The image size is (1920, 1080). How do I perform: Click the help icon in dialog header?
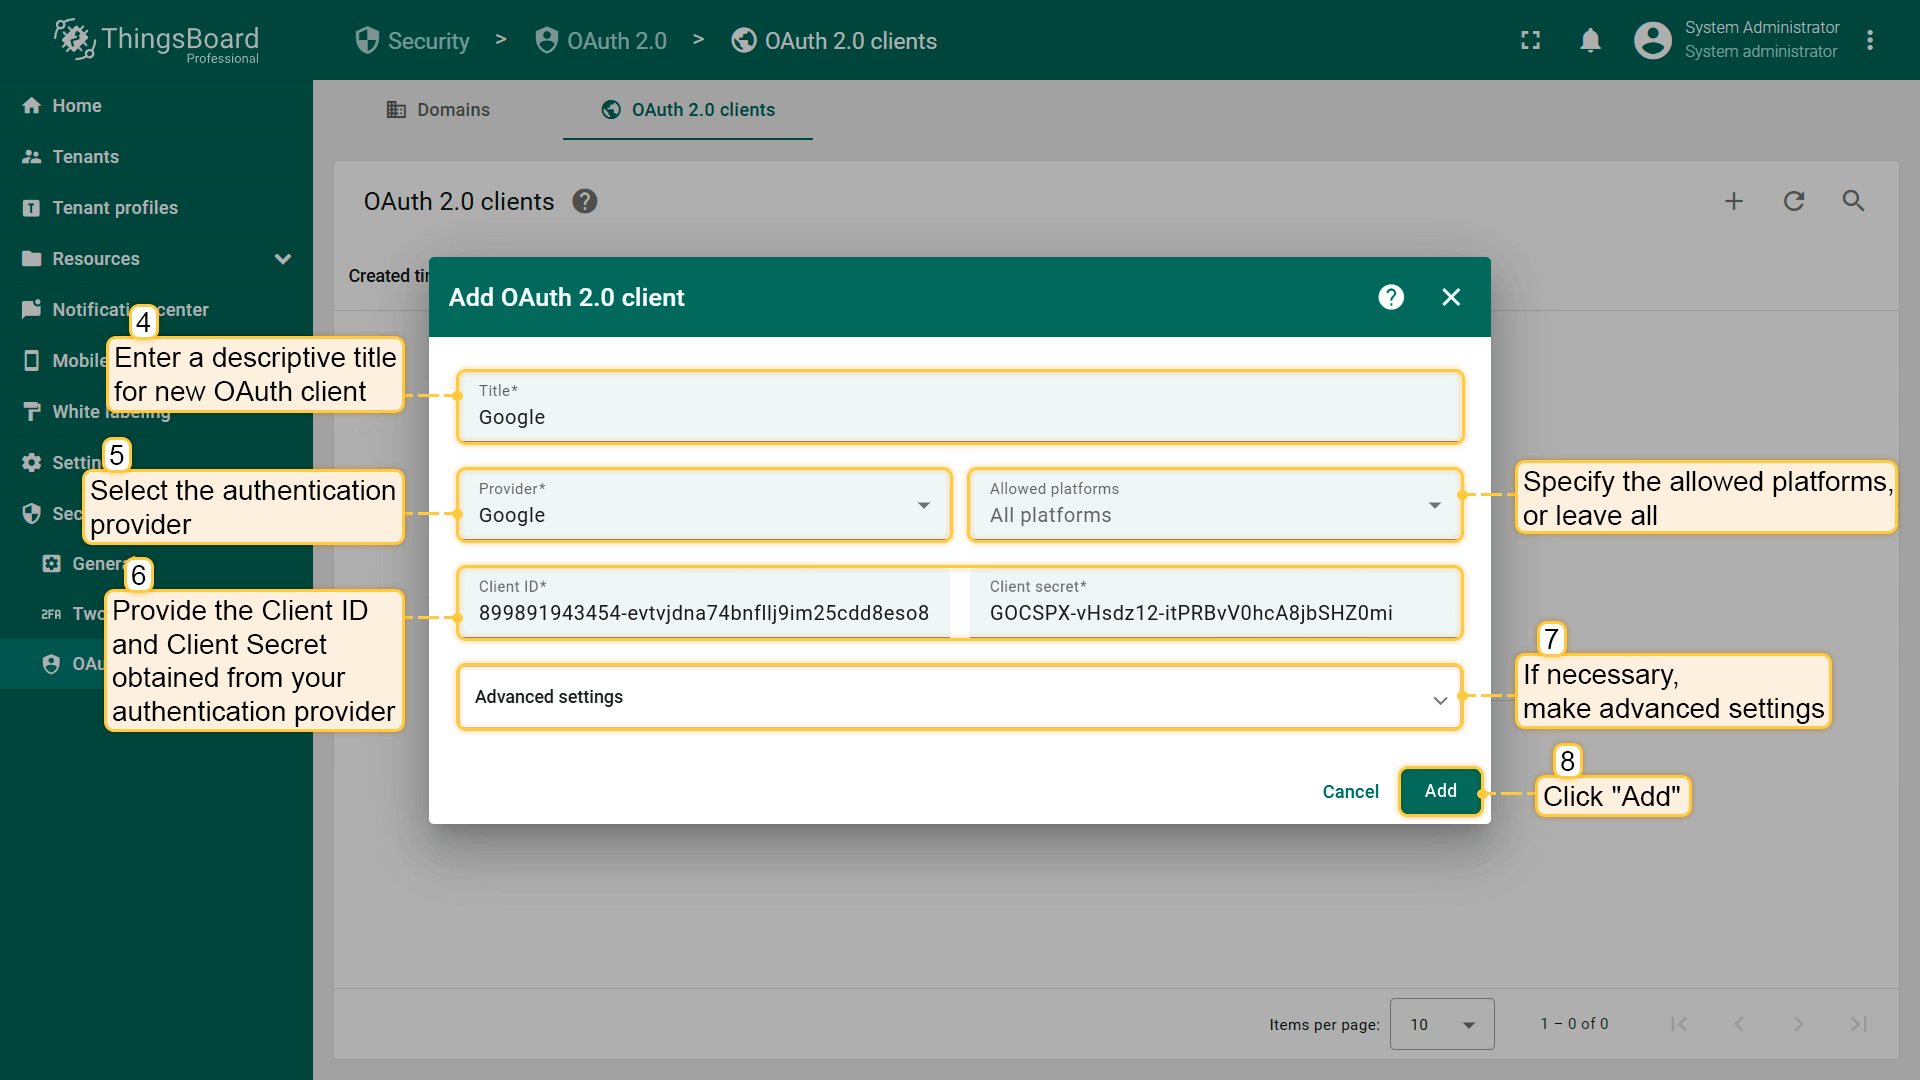click(x=1391, y=297)
